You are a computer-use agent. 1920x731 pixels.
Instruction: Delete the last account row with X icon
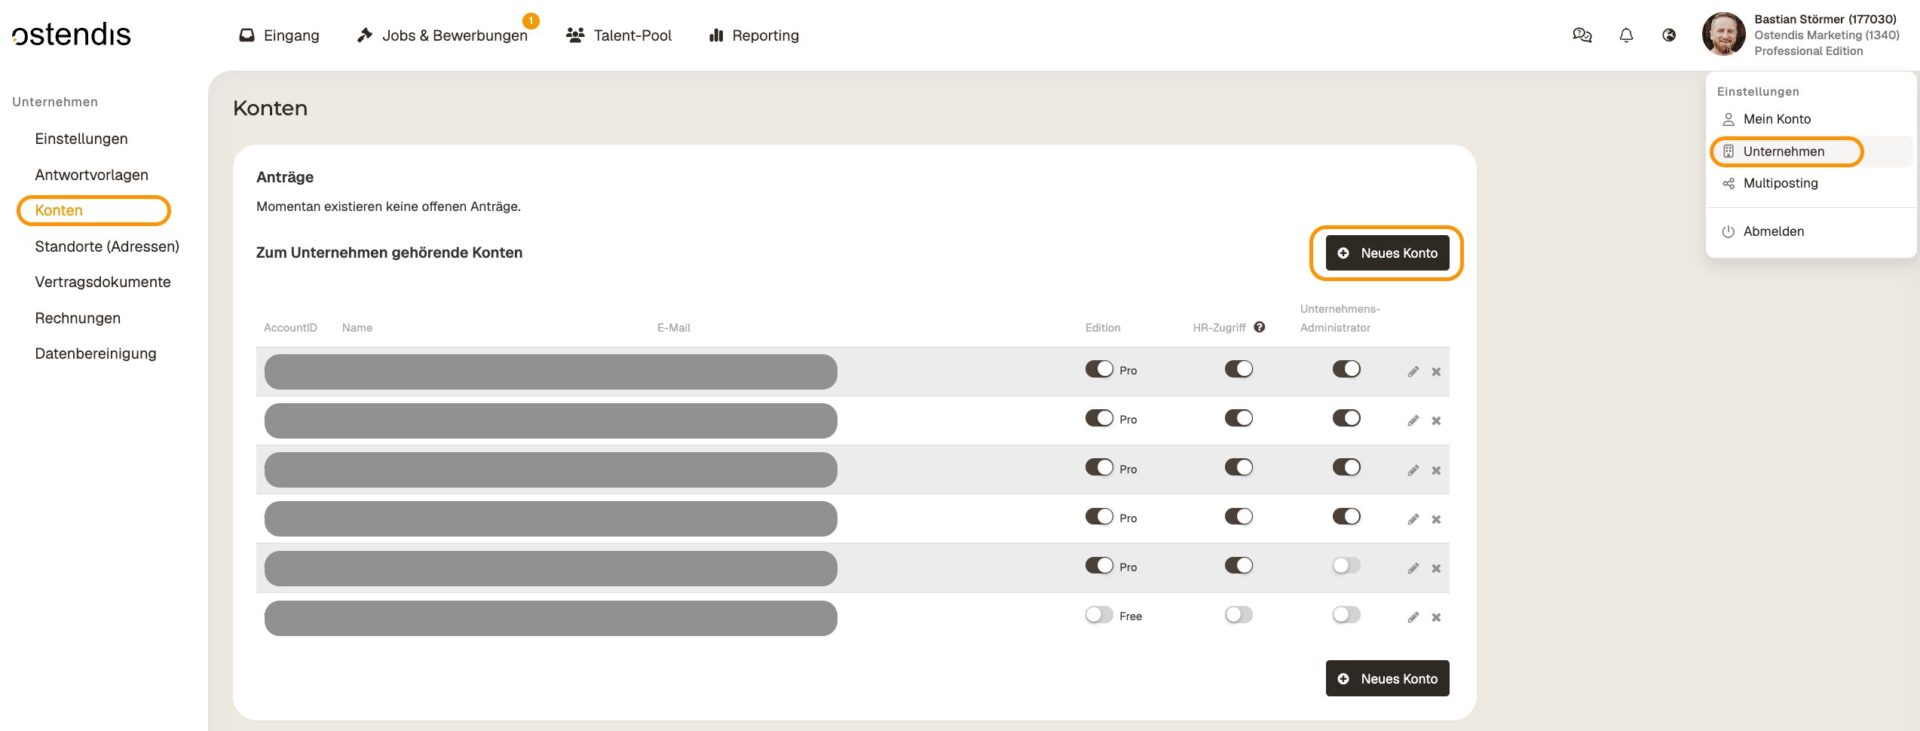[1436, 617]
